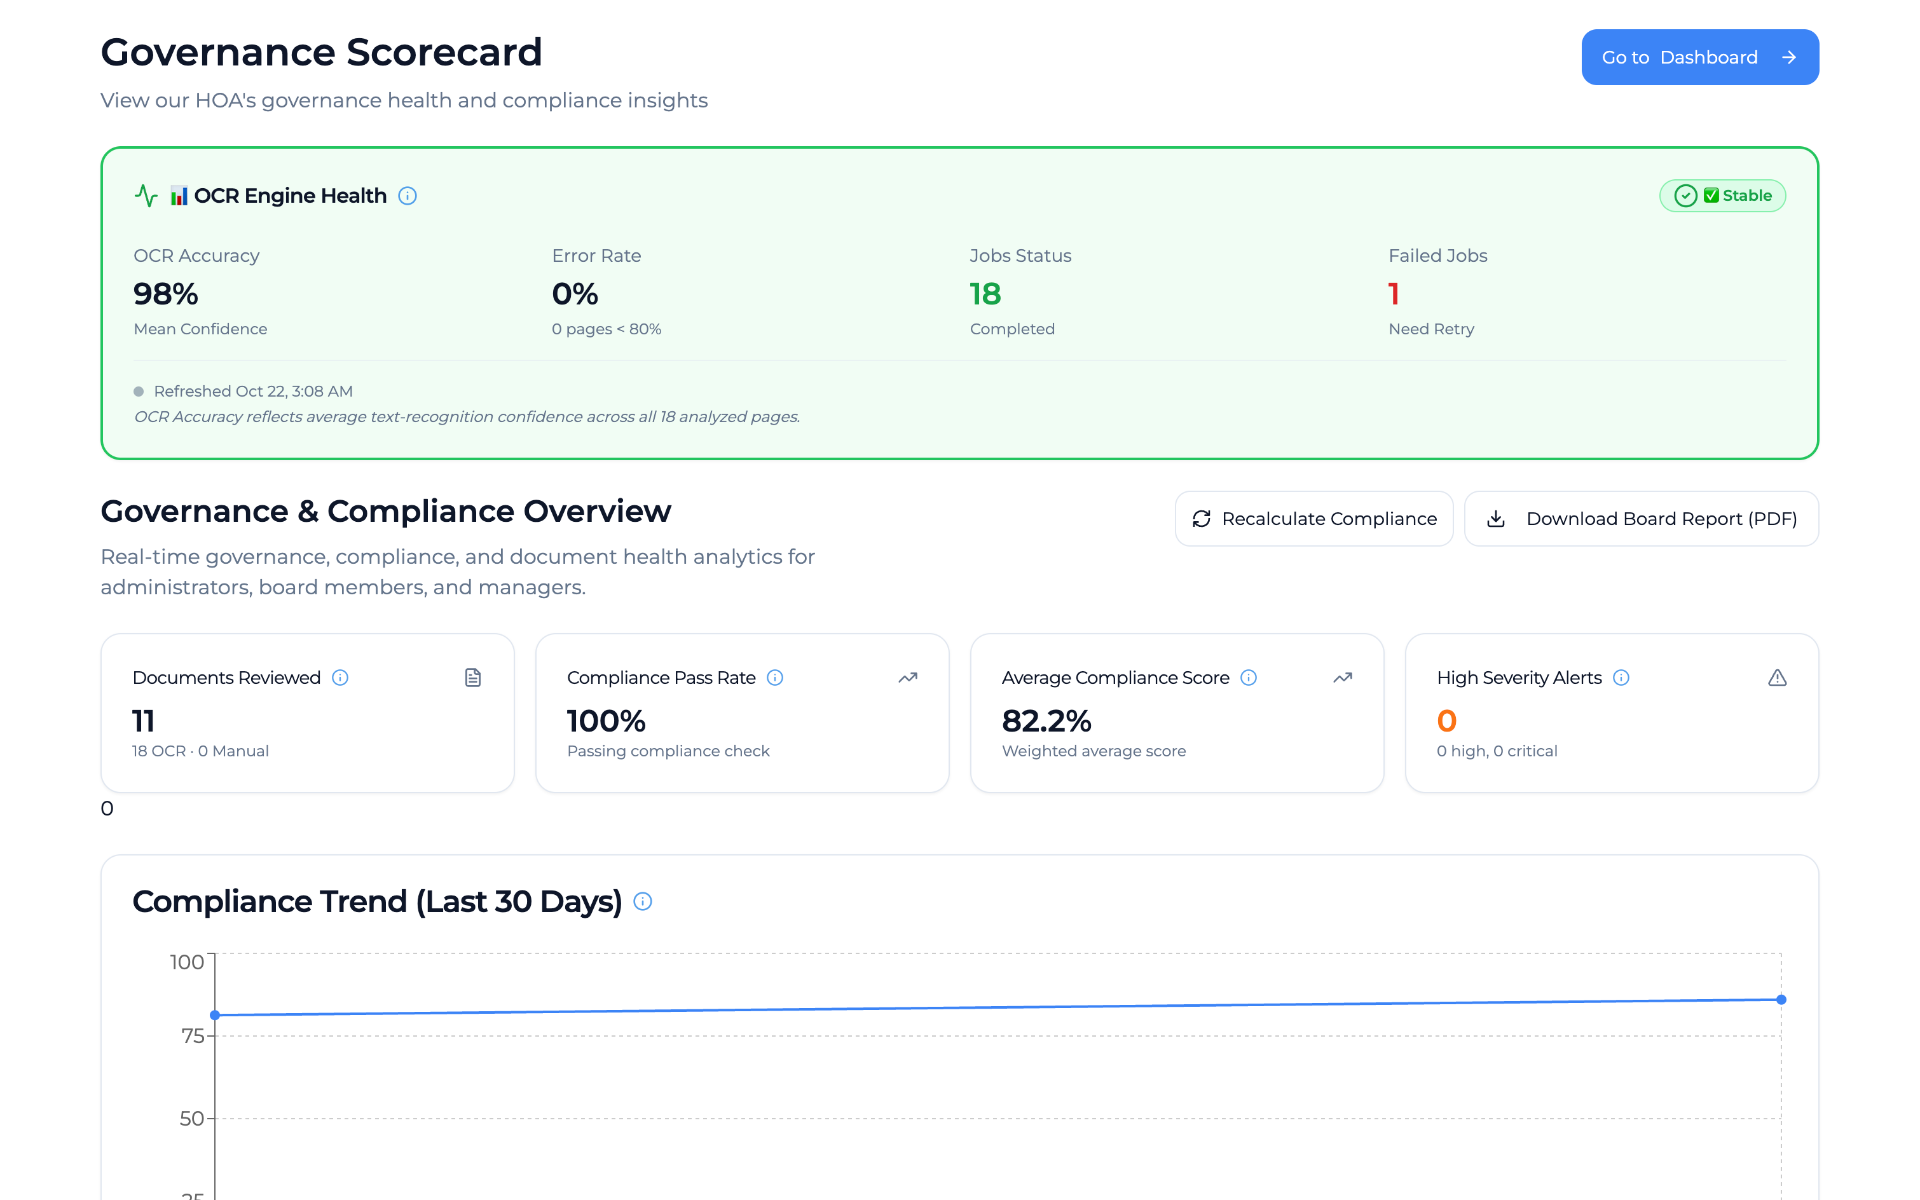Image resolution: width=1920 pixels, height=1200 pixels.
Task: Click the 100% pass rate value
Action: coord(606,721)
